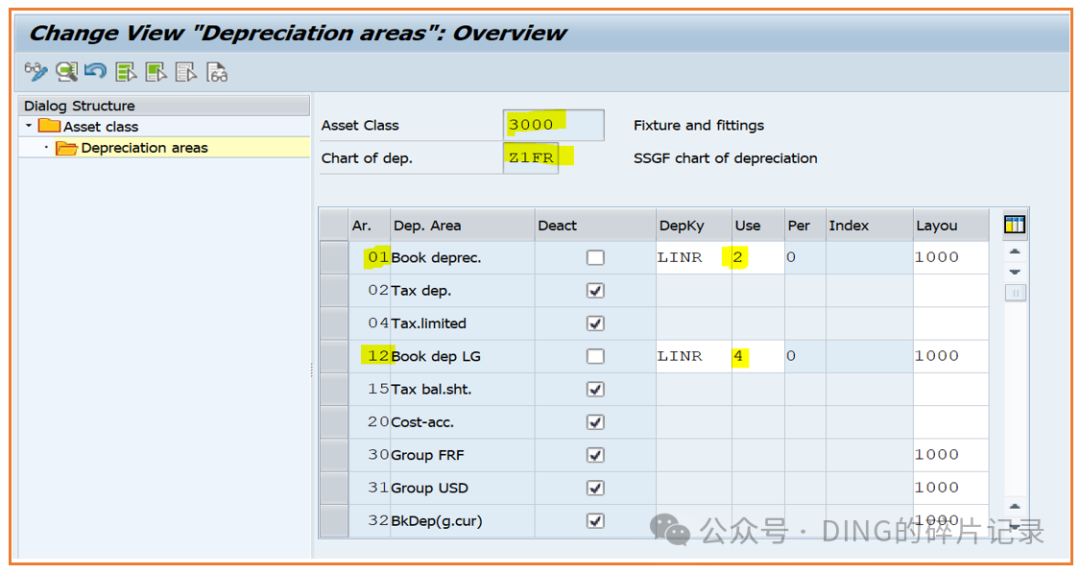Click Index field in Book deprec. row
This screenshot has width=1080, height=574.
coord(870,258)
